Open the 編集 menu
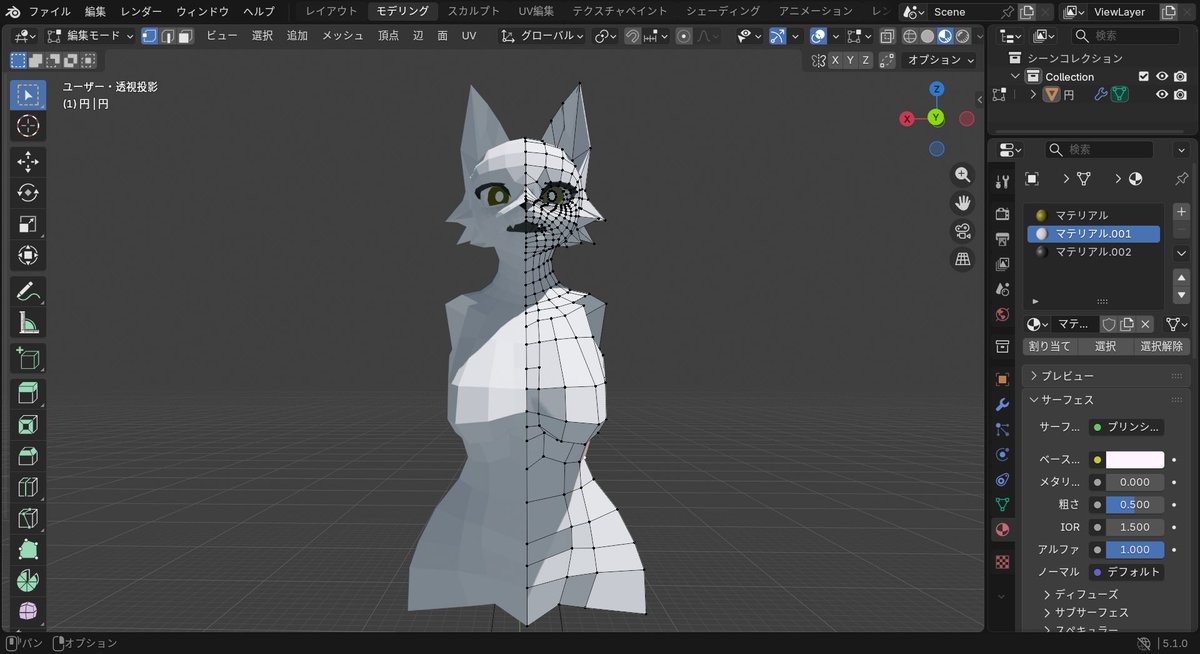 coord(95,12)
